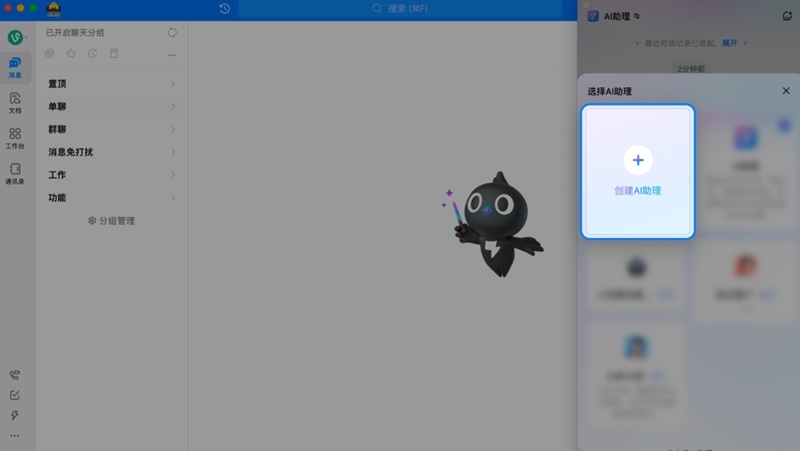
Task: Click the plus circle to create assistant
Action: (638, 160)
